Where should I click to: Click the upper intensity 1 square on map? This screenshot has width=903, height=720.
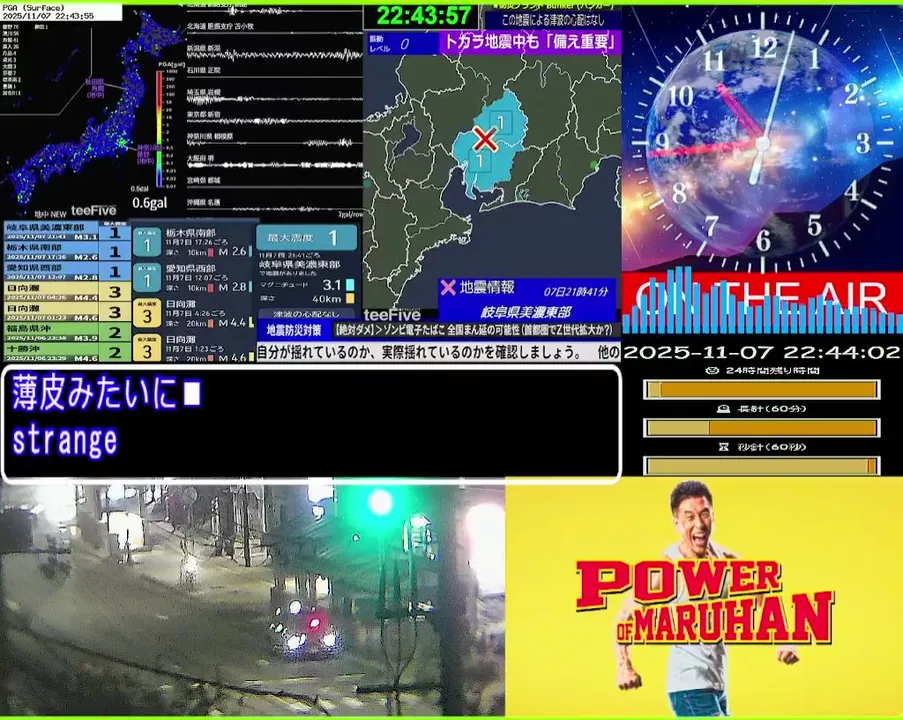501,123
